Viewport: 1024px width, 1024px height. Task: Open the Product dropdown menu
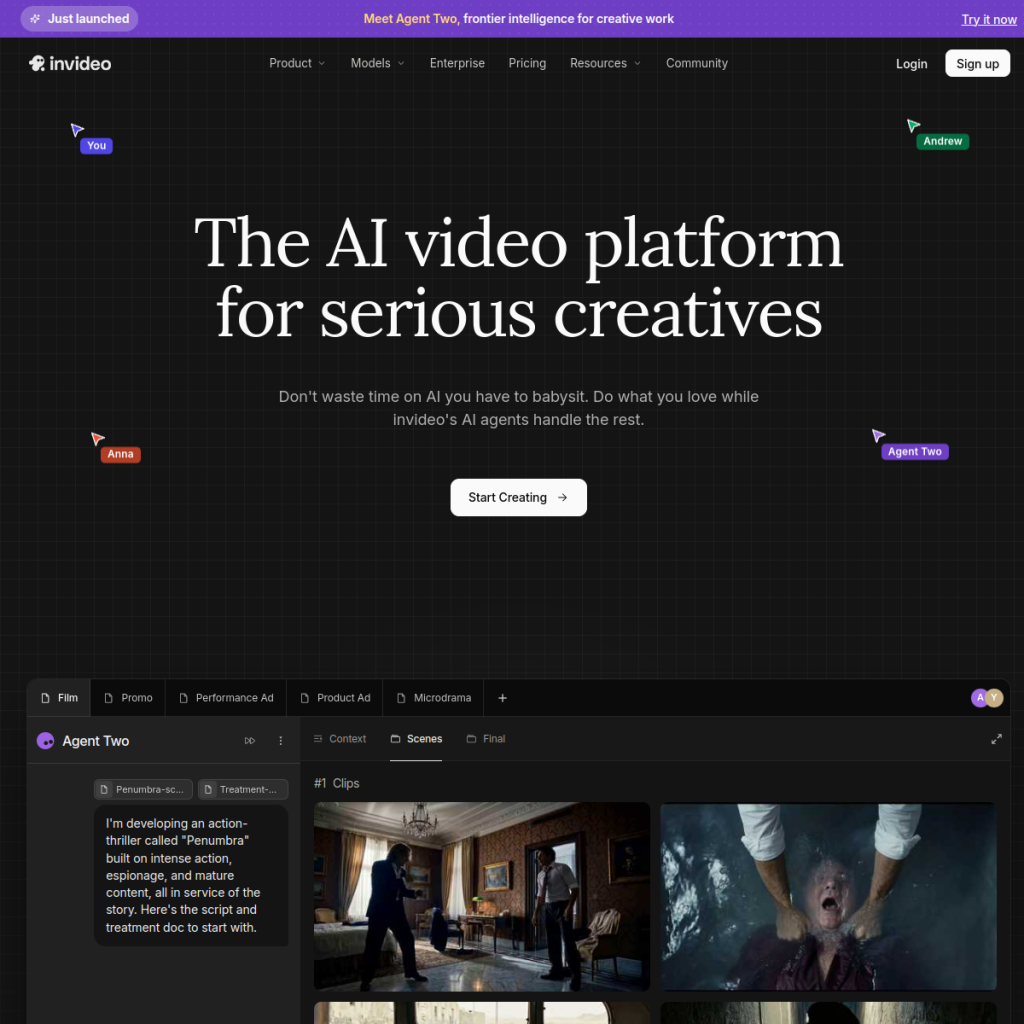pos(296,63)
